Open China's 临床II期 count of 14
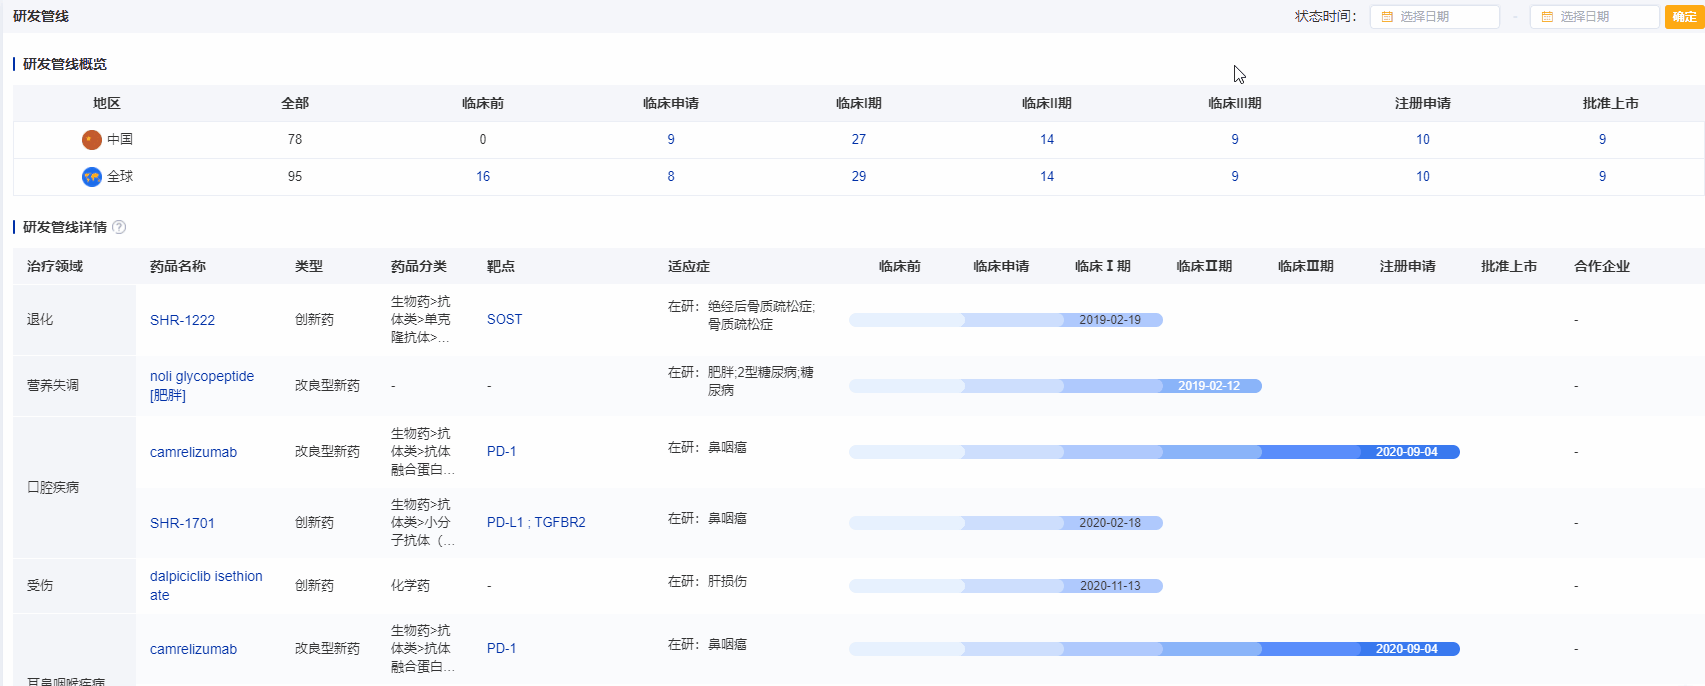This screenshot has width=1705, height=686. coord(1047,140)
